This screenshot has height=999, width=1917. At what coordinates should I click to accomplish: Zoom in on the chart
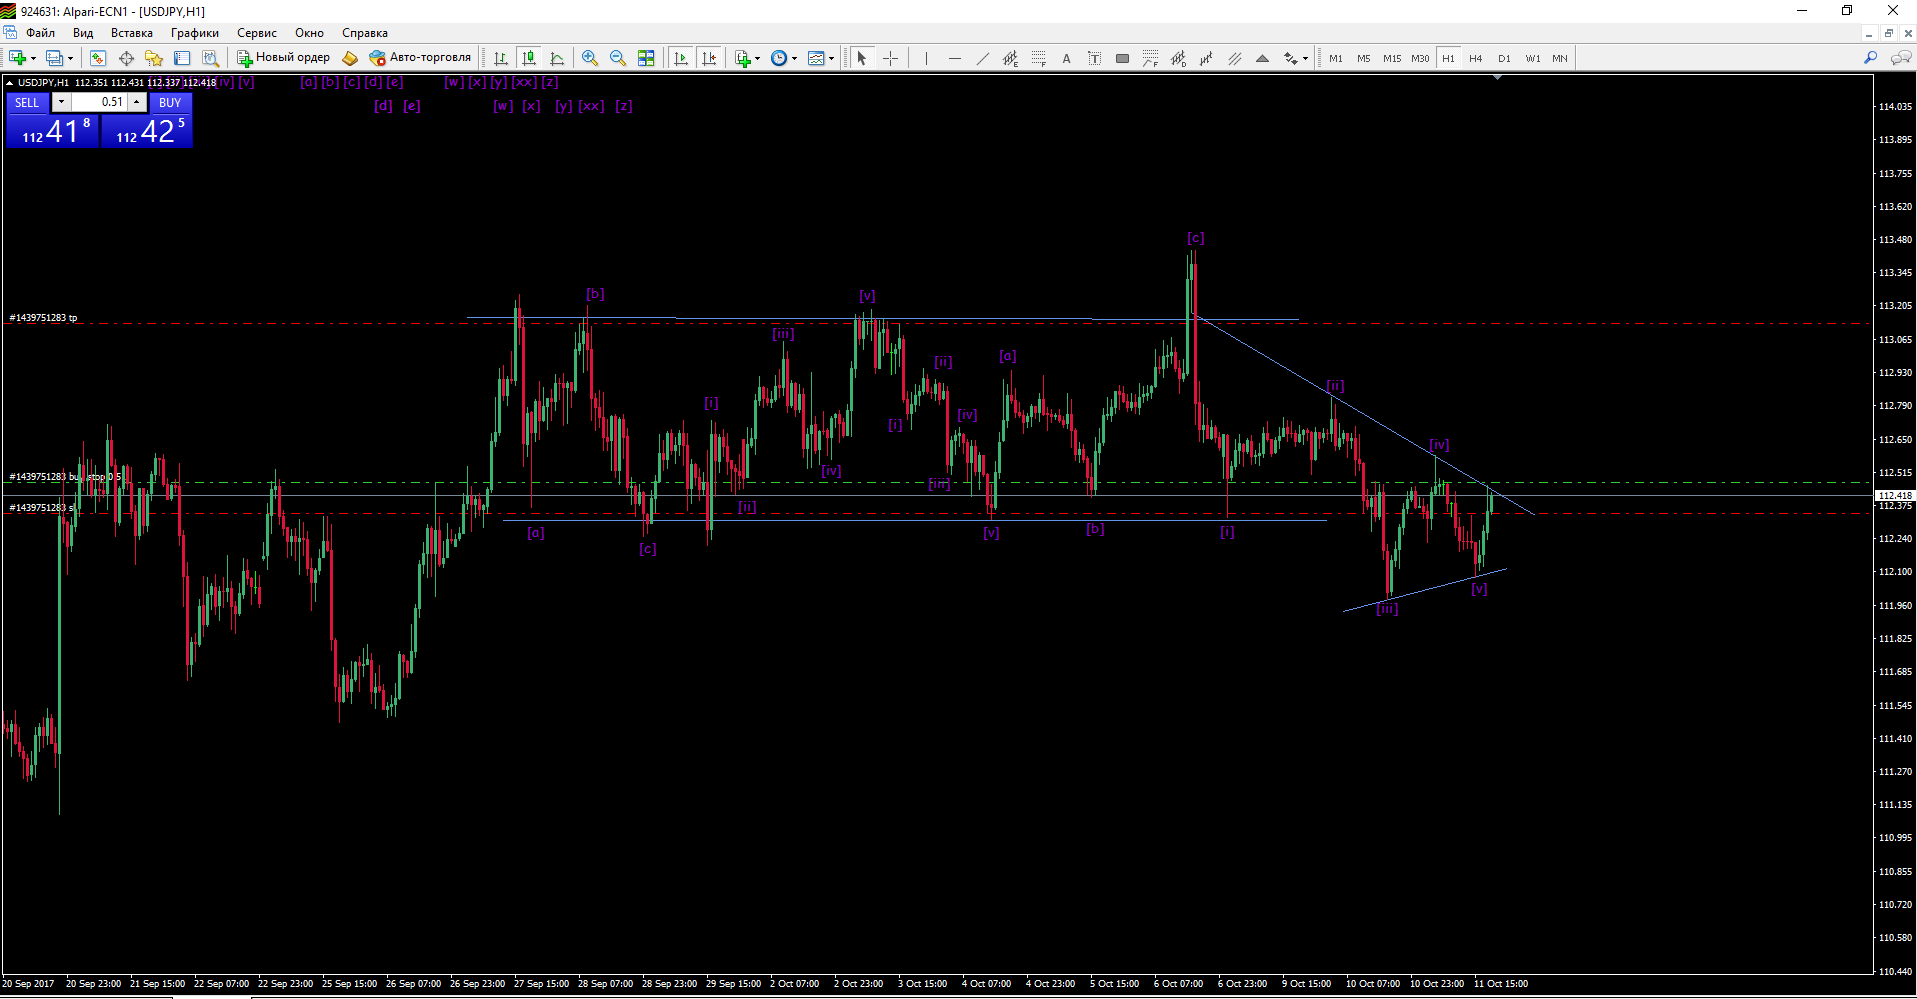pyautogui.click(x=590, y=58)
